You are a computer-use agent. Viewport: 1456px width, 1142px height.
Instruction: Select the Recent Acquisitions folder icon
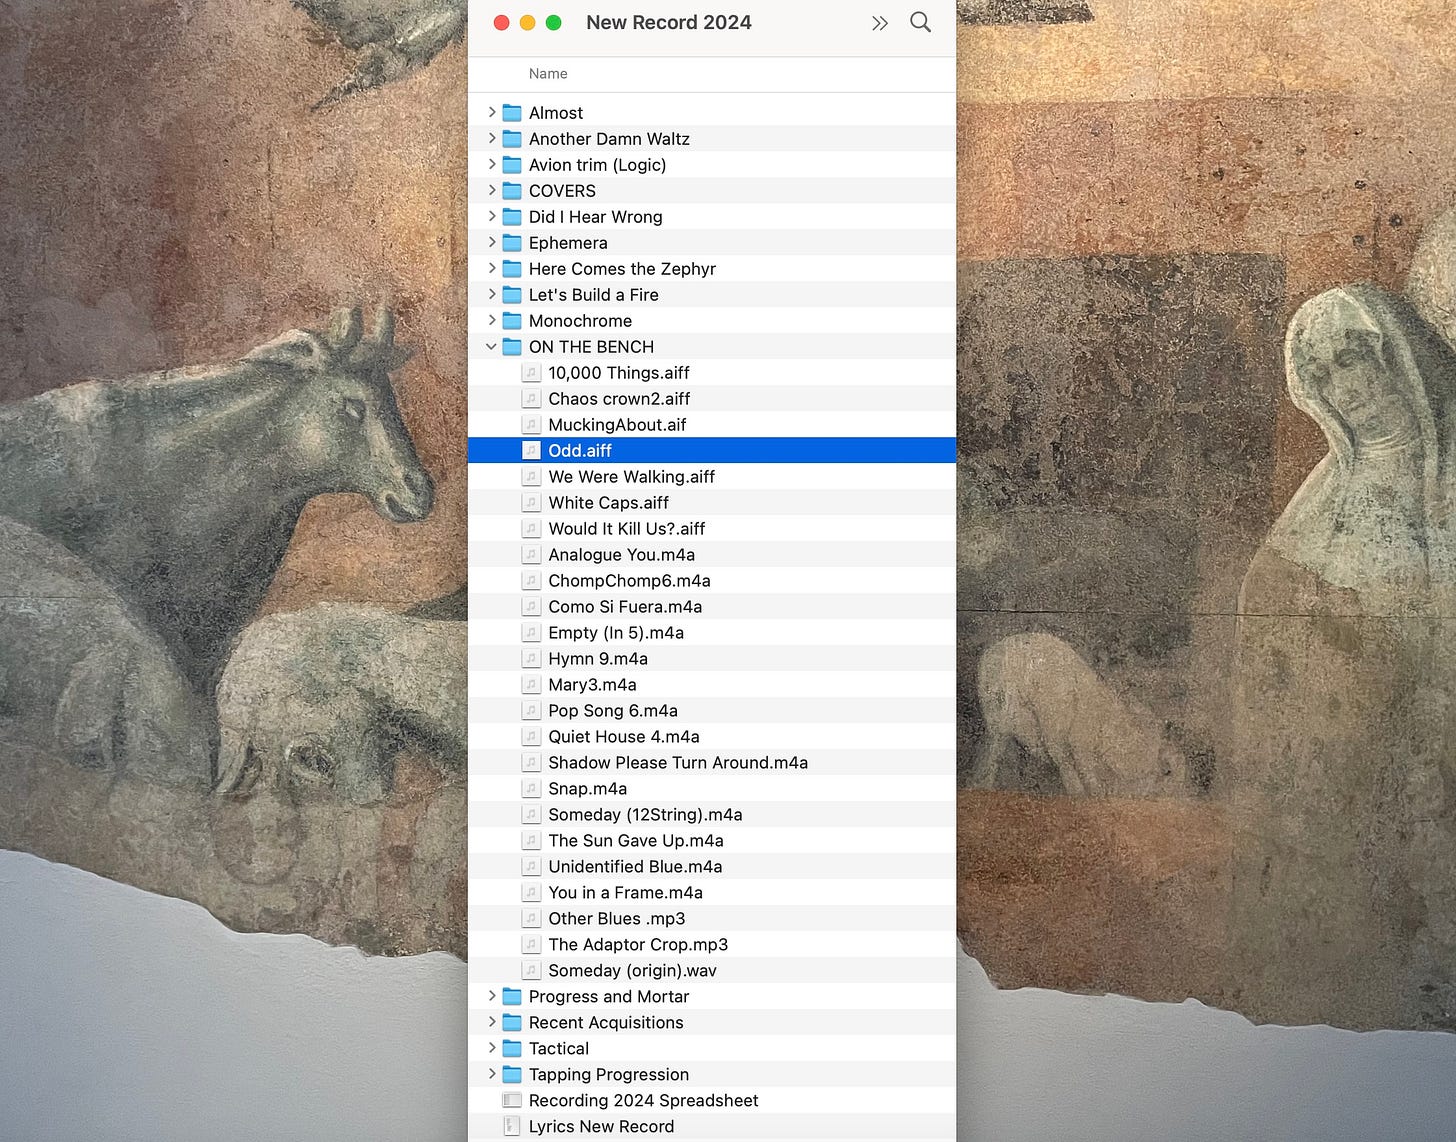click(512, 1023)
